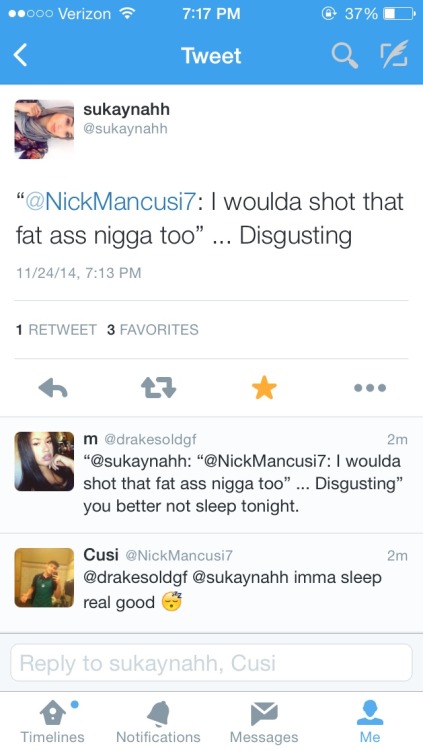
Task: Open Cusi's profile photo
Action: click(45, 578)
